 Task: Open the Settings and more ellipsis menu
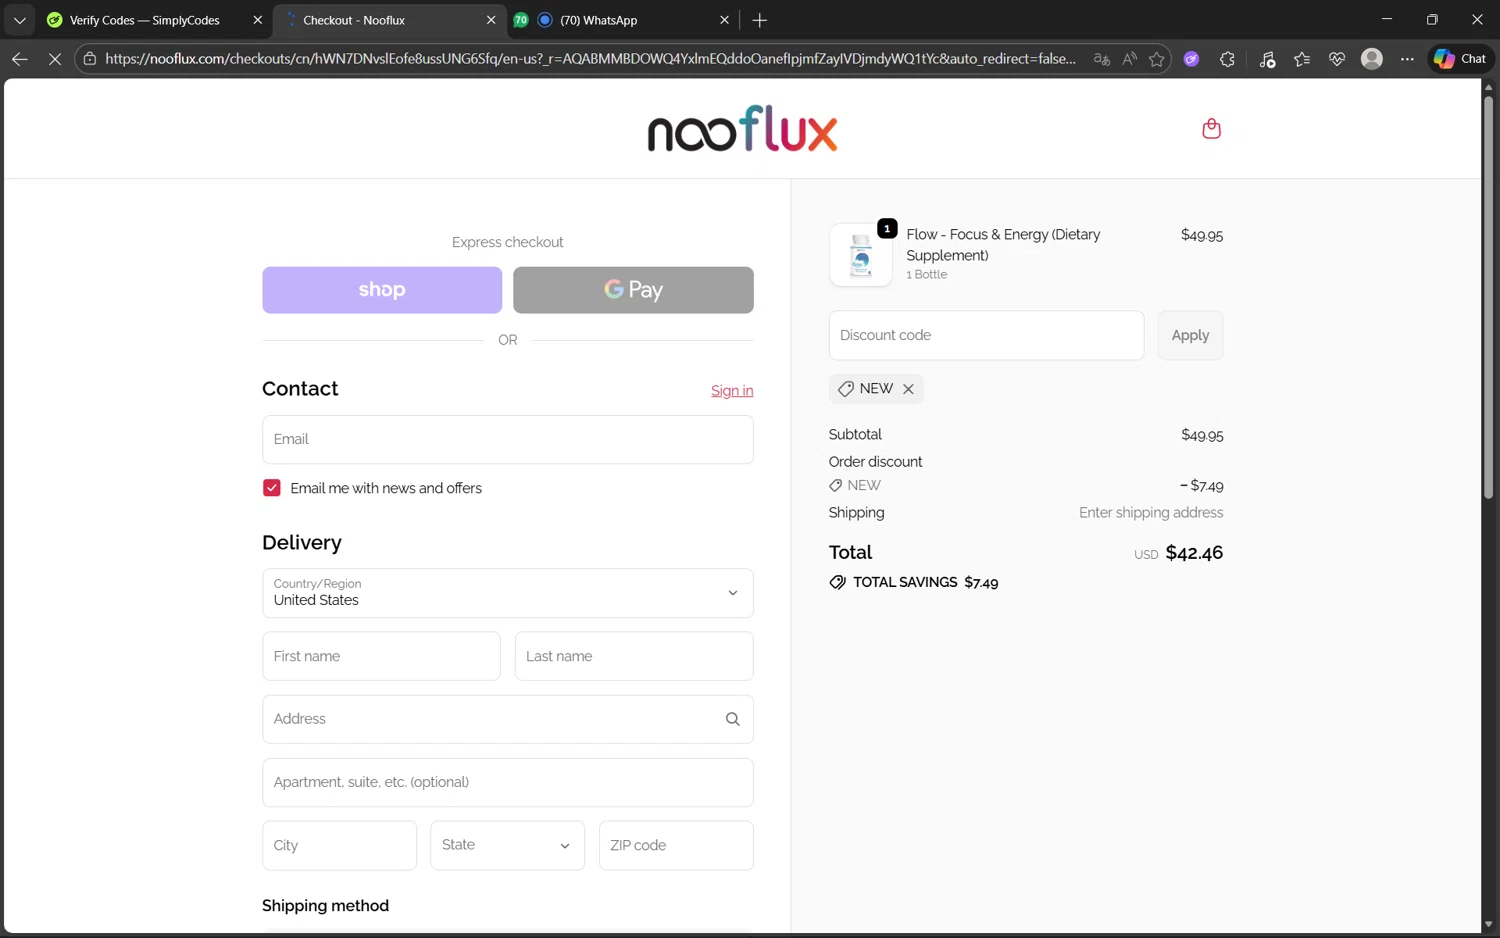(1407, 59)
